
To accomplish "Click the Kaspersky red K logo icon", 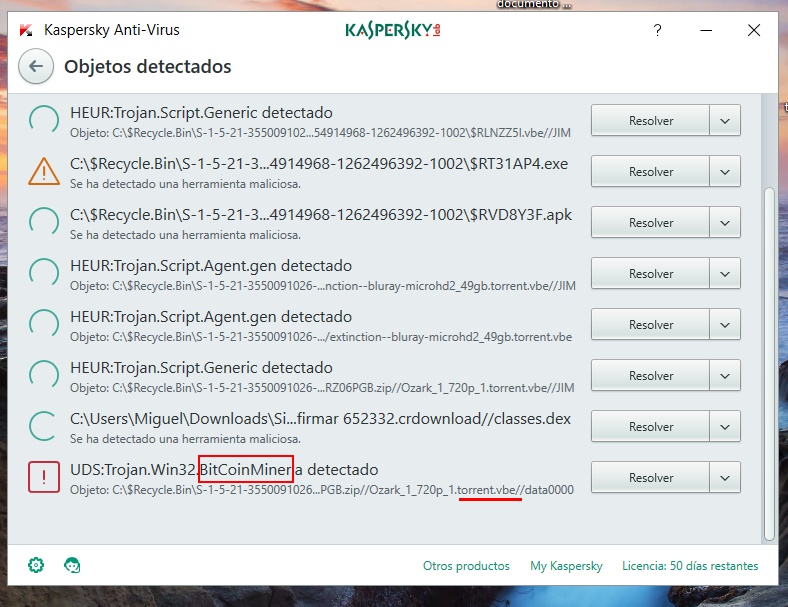I will [26, 31].
